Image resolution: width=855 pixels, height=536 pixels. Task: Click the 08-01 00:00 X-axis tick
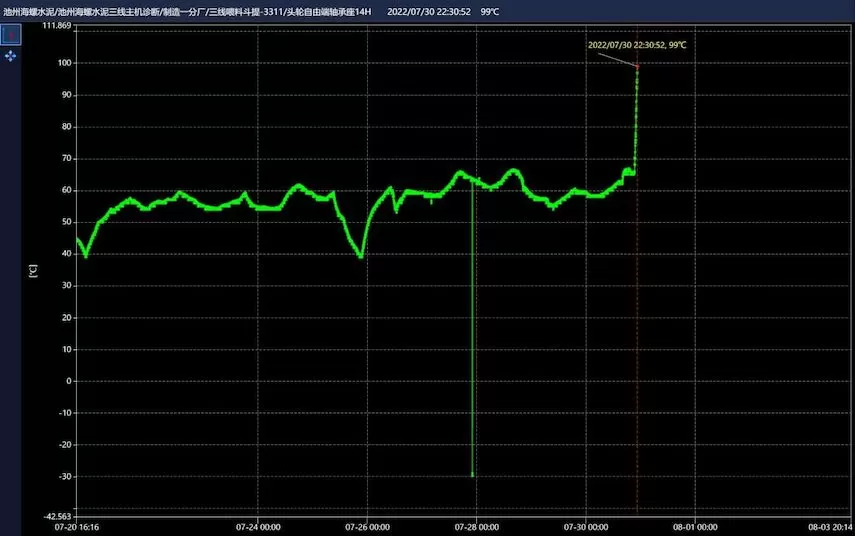[694, 526]
